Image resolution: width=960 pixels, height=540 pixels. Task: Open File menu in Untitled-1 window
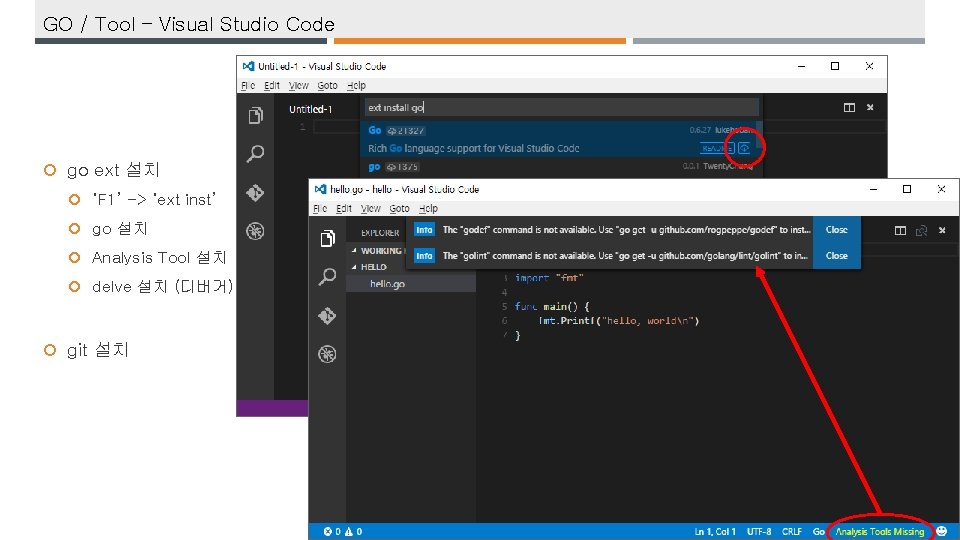(248, 85)
